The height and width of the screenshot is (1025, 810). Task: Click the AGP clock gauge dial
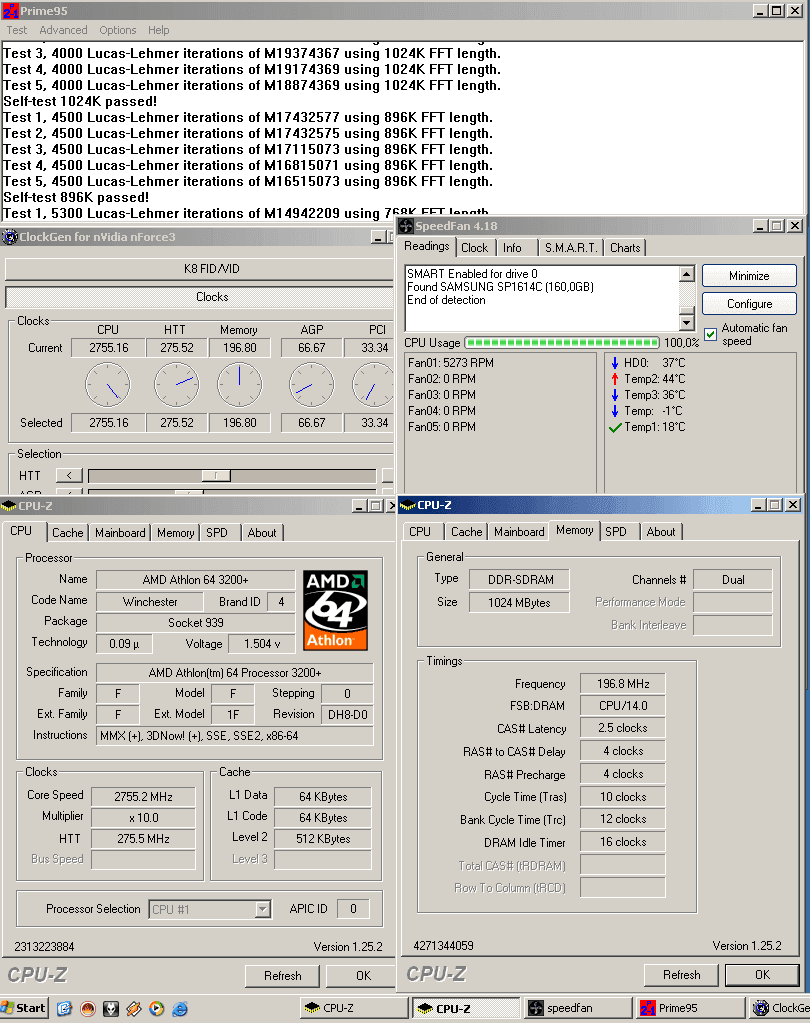(311, 385)
